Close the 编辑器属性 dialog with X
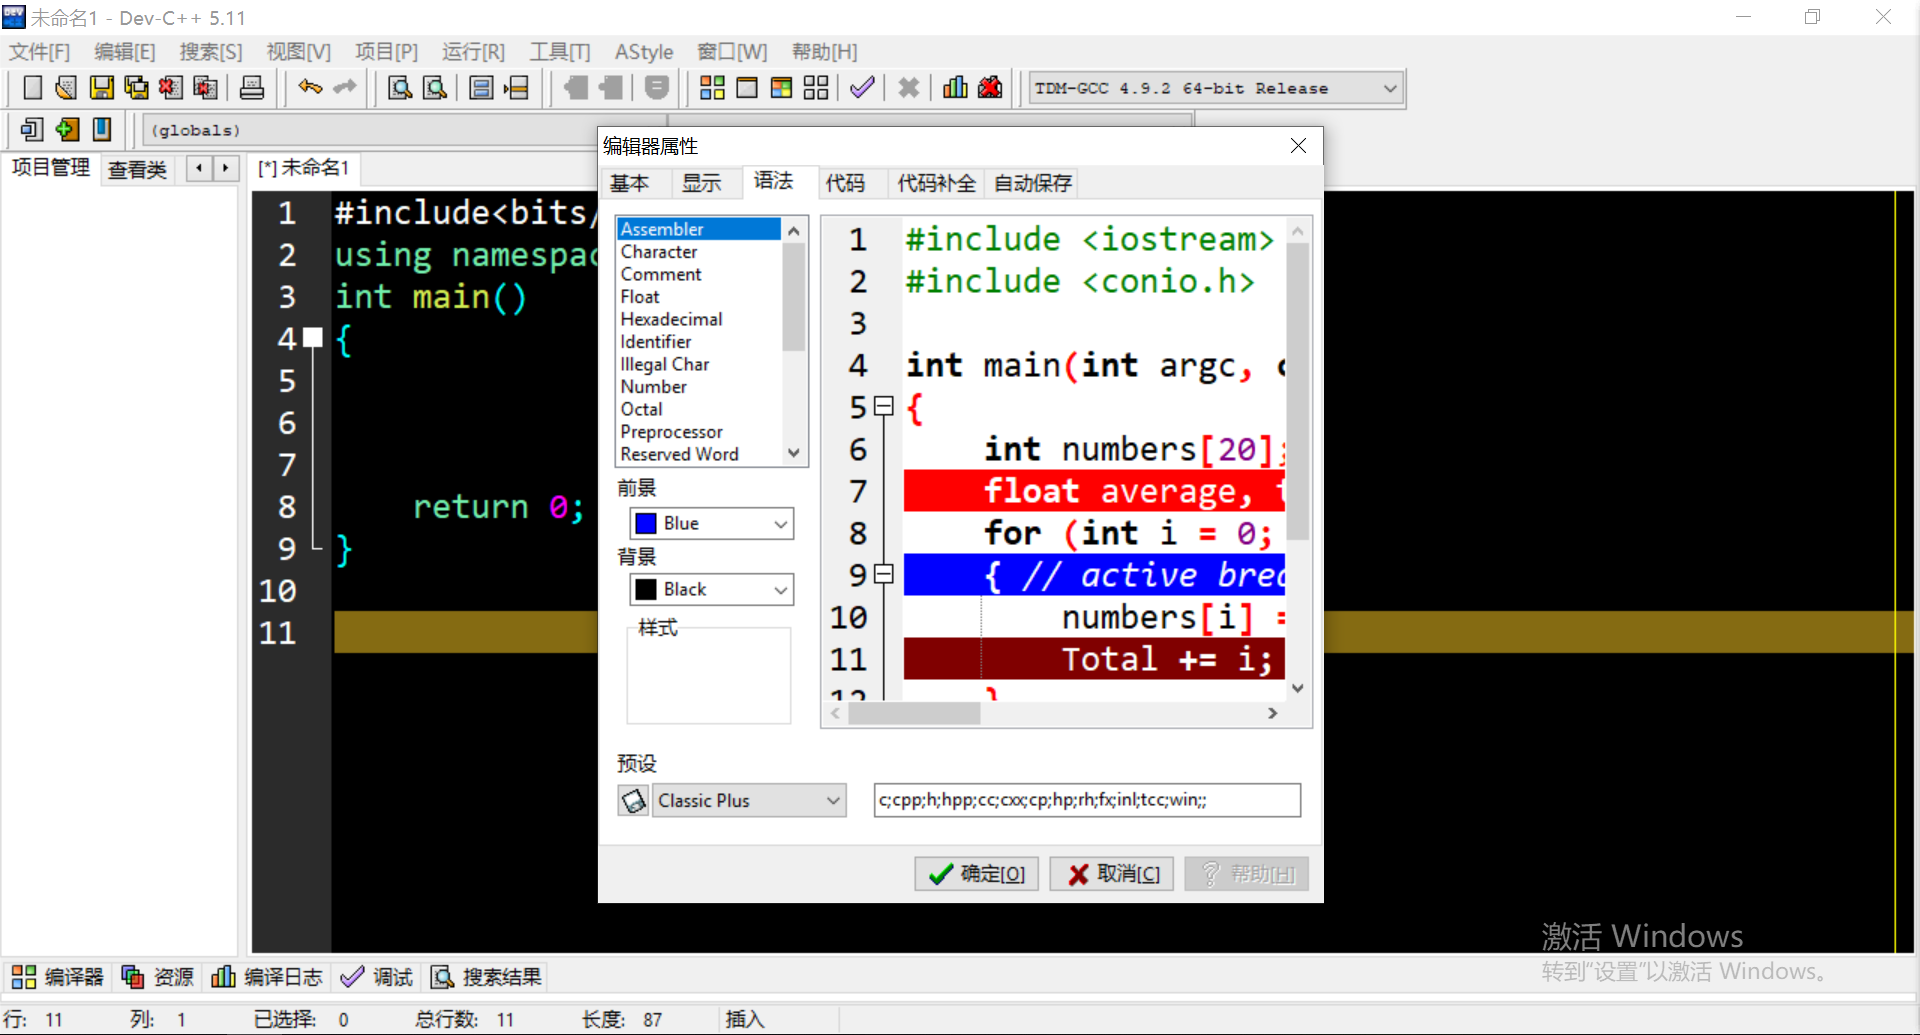The image size is (1920, 1035). pyautogui.click(x=1298, y=146)
